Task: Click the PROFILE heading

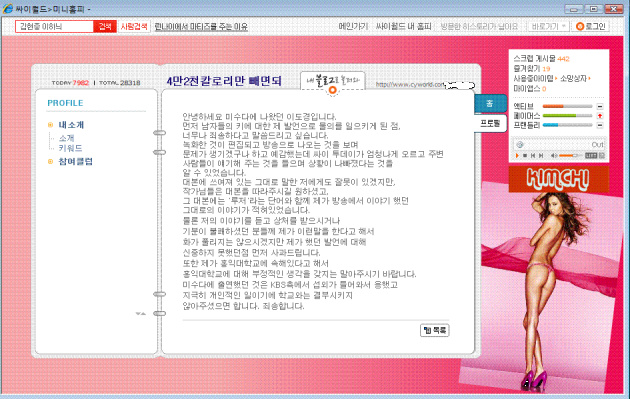Action: point(65,103)
